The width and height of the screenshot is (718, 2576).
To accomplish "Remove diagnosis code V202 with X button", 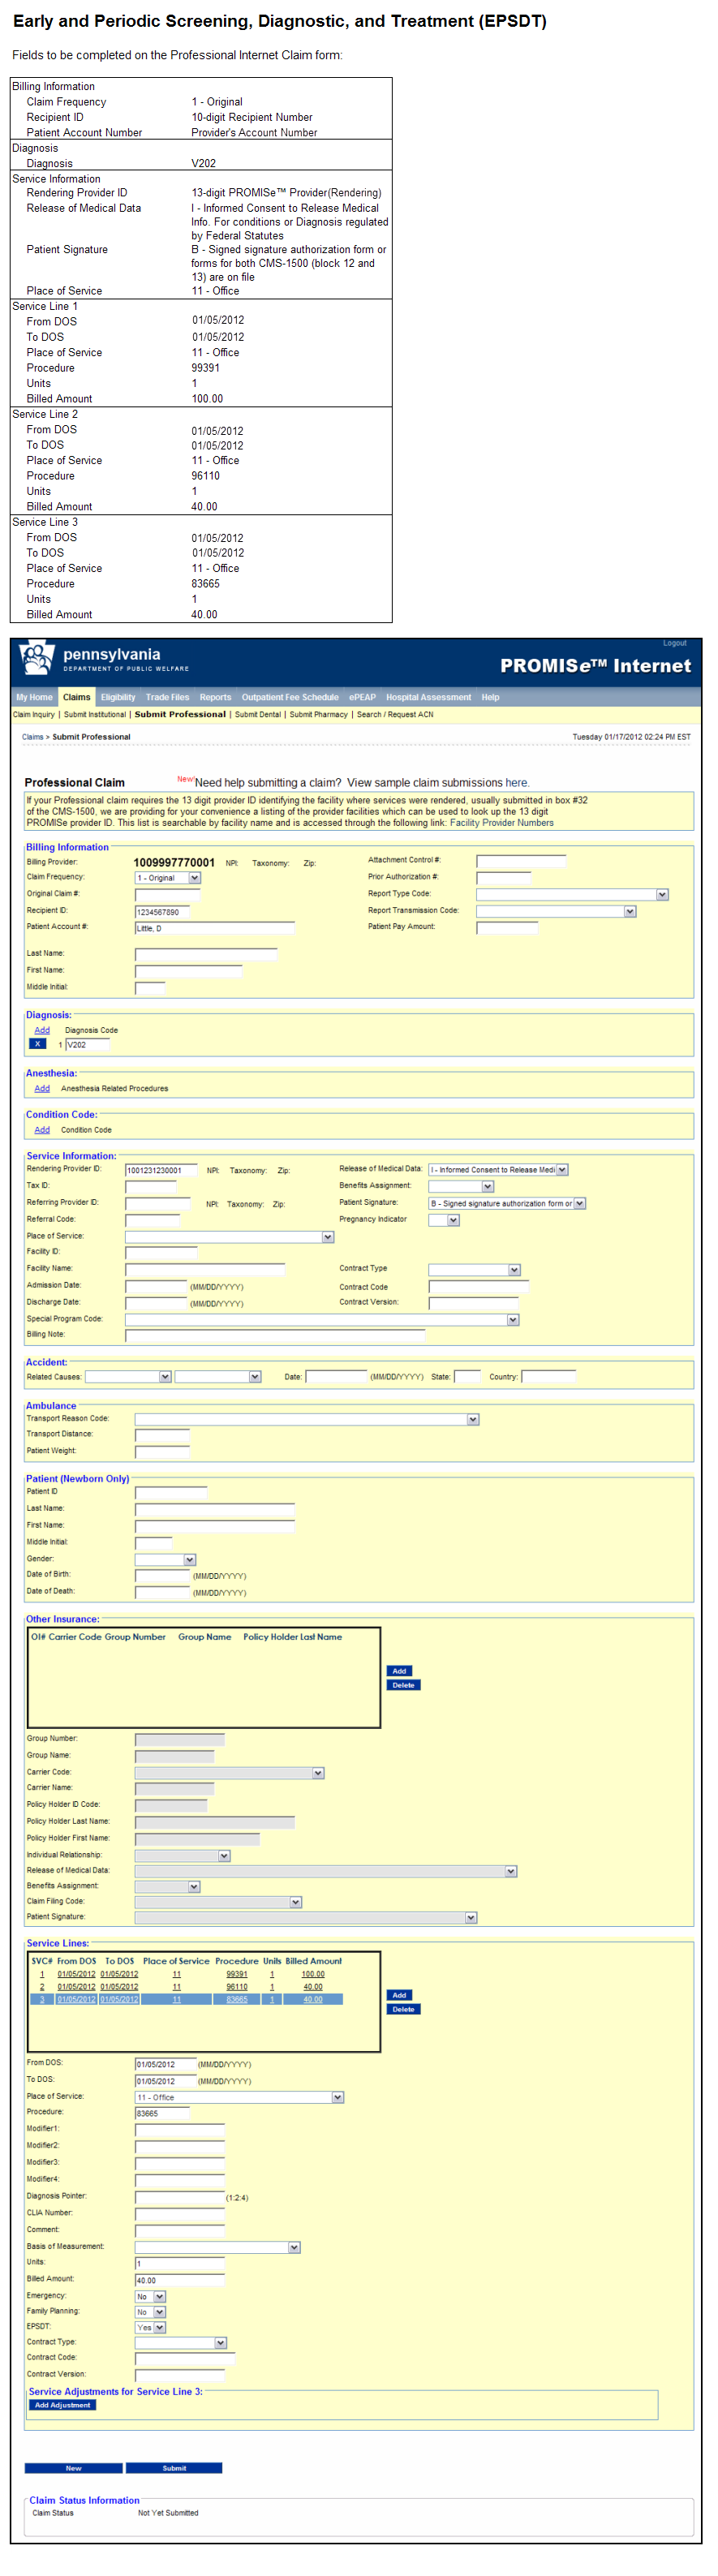I will click(37, 1044).
